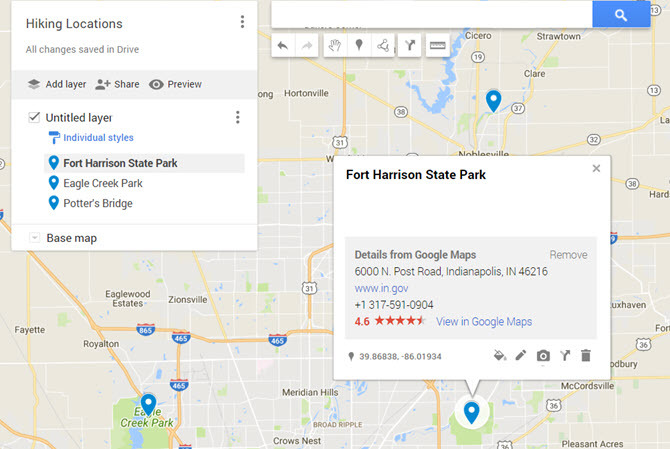Select Eagle Creek Park in the layer list
Image resolution: width=670 pixels, height=449 pixels.
(x=144, y=183)
